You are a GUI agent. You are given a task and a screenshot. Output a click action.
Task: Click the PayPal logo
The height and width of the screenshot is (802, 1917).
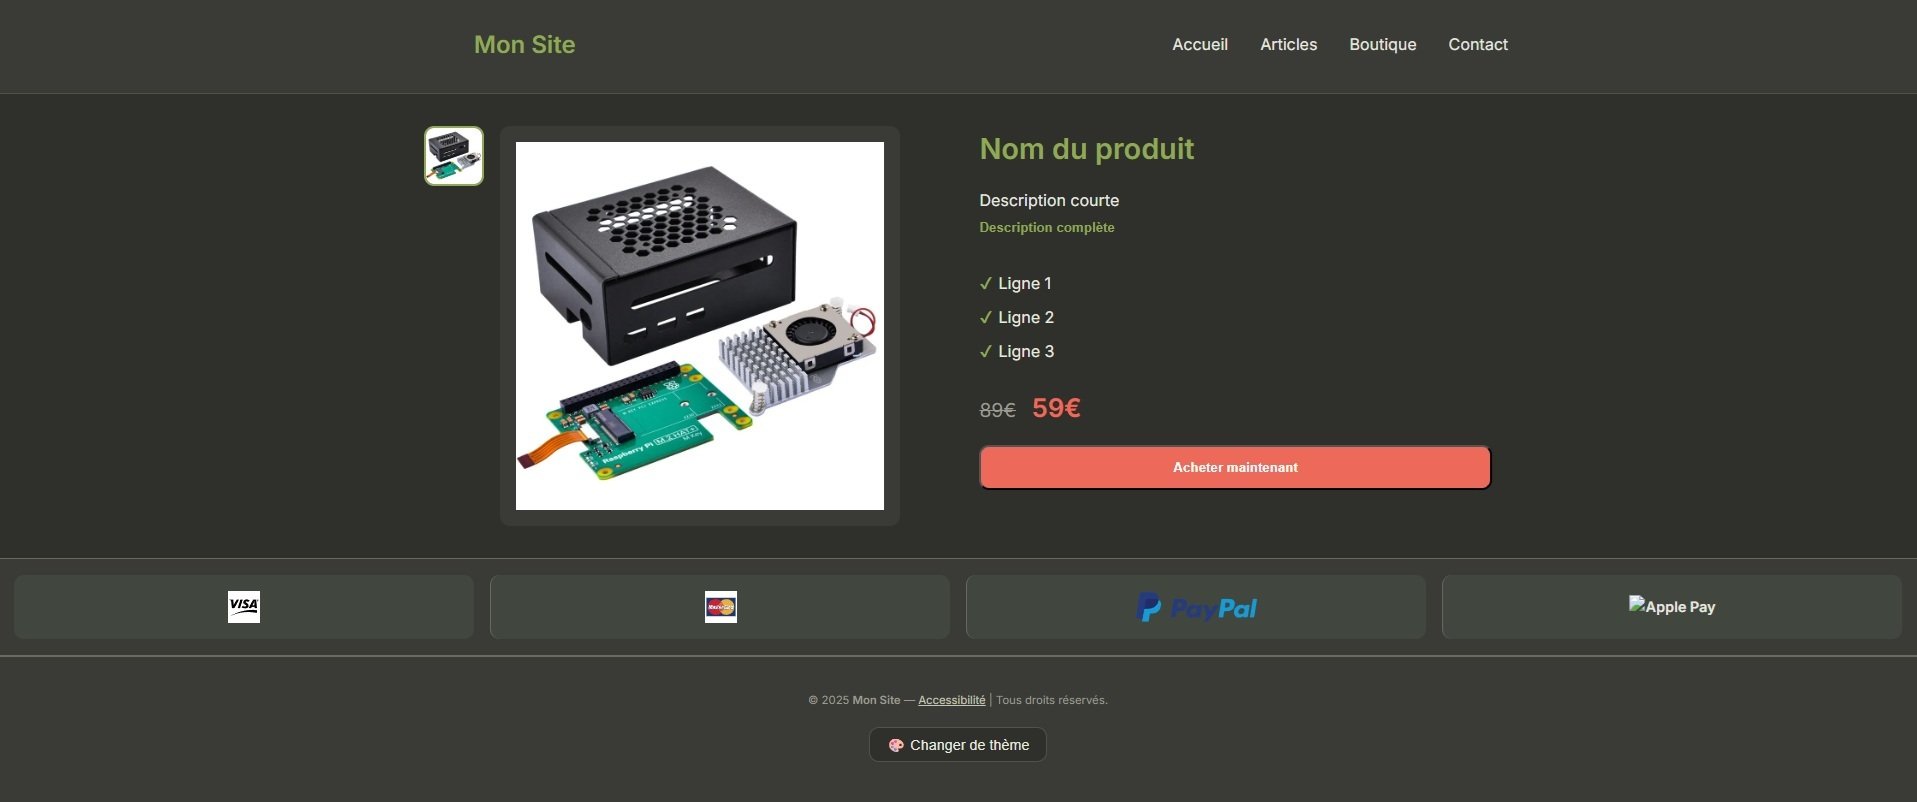[1196, 607]
